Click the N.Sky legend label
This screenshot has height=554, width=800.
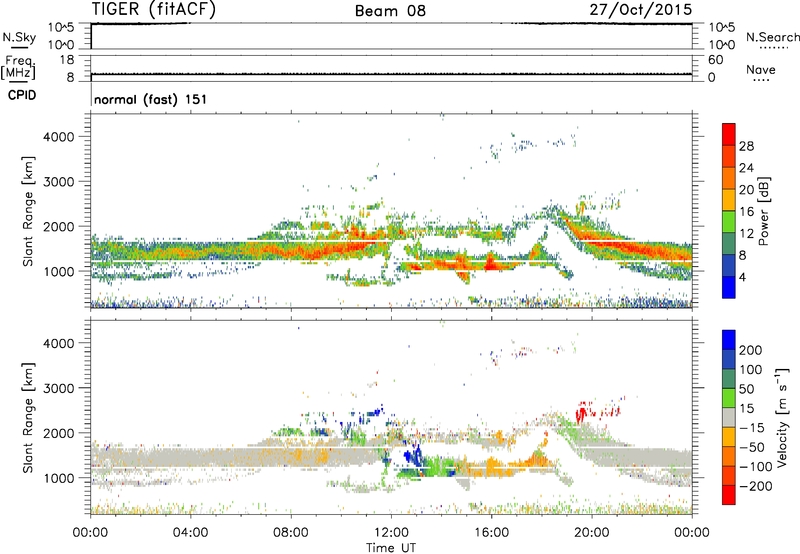click(x=19, y=37)
